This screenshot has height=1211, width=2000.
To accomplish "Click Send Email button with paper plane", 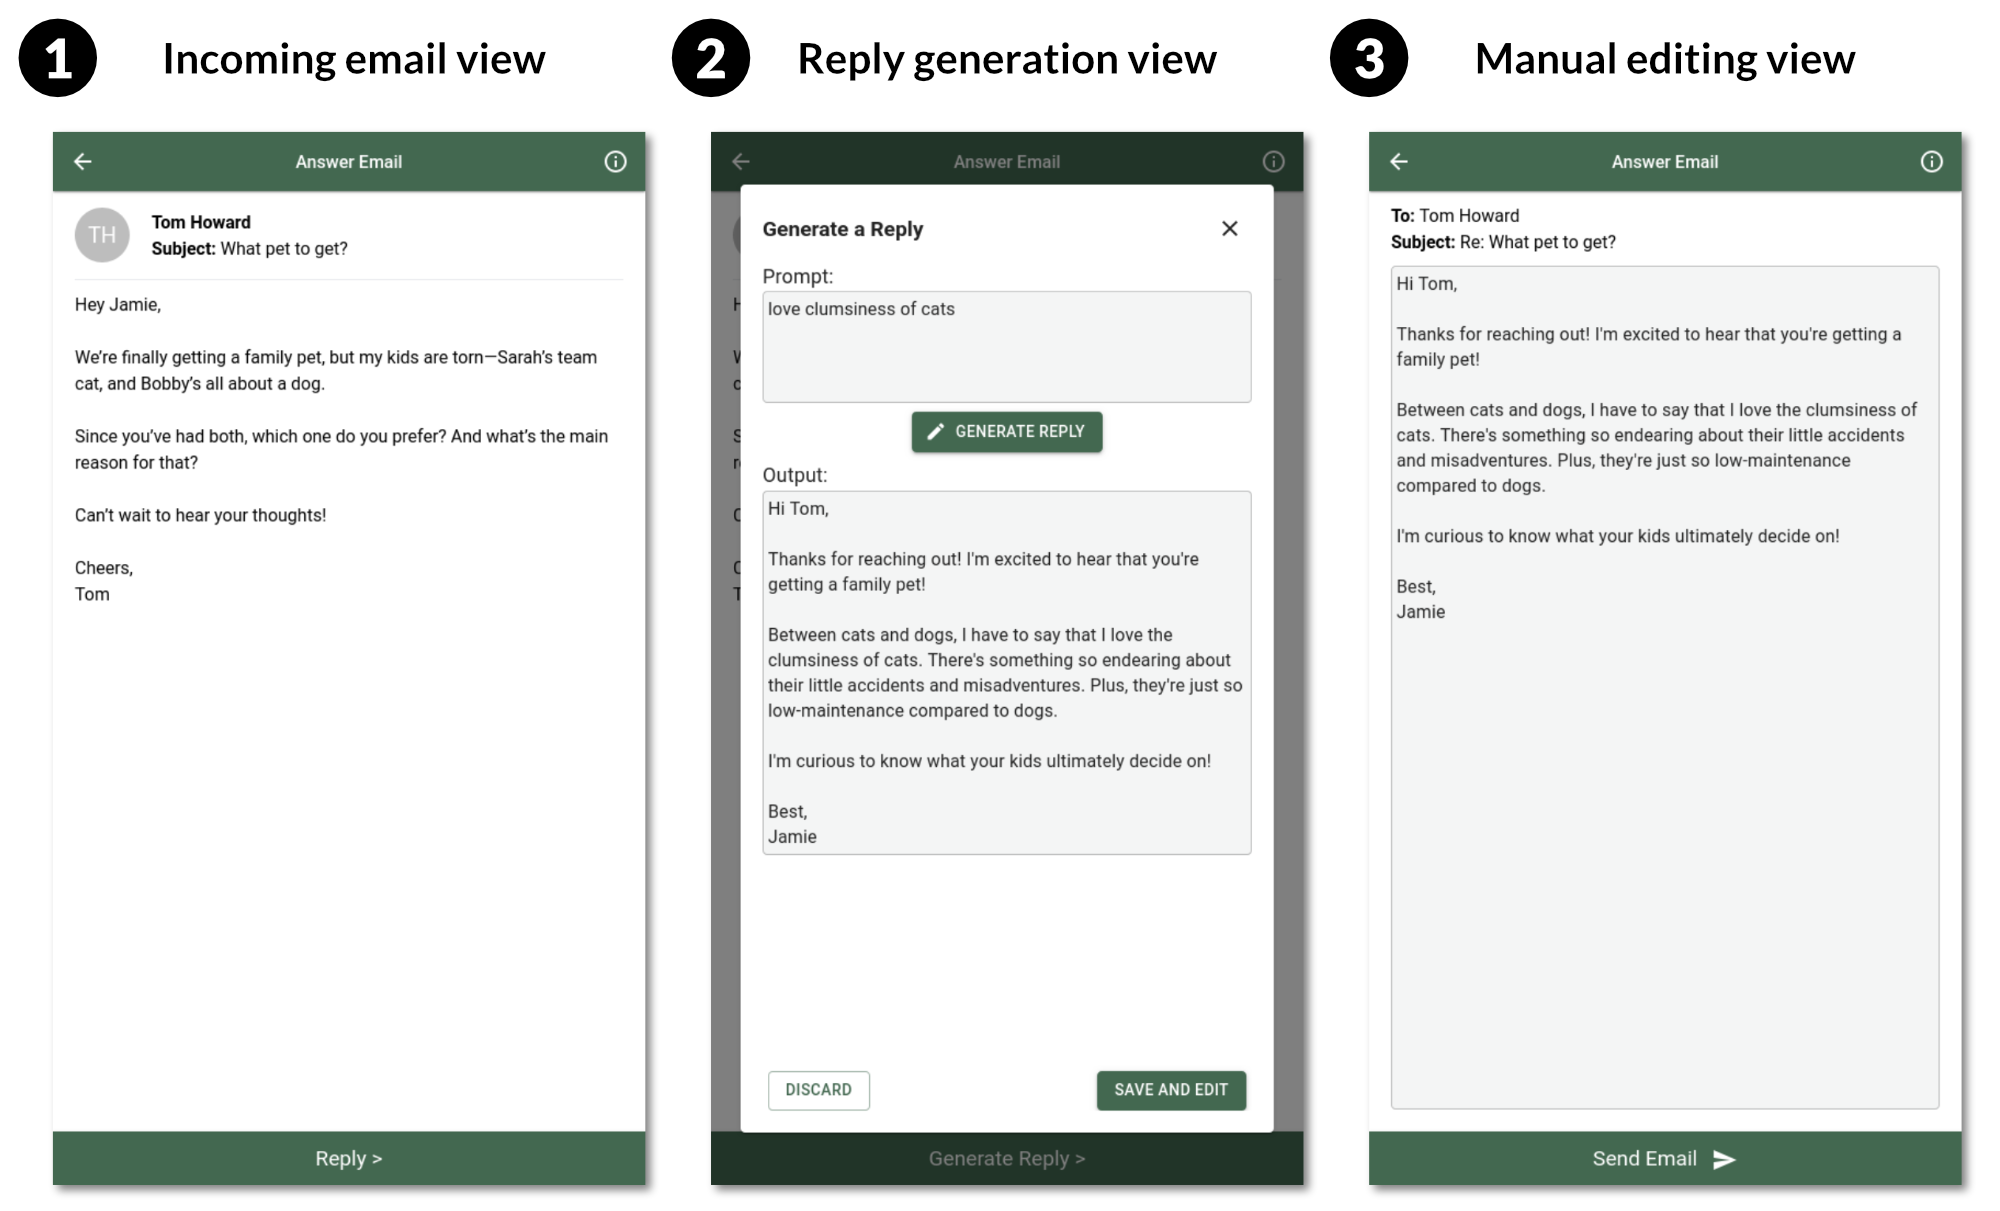I will pyautogui.click(x=1664, y=1158).
